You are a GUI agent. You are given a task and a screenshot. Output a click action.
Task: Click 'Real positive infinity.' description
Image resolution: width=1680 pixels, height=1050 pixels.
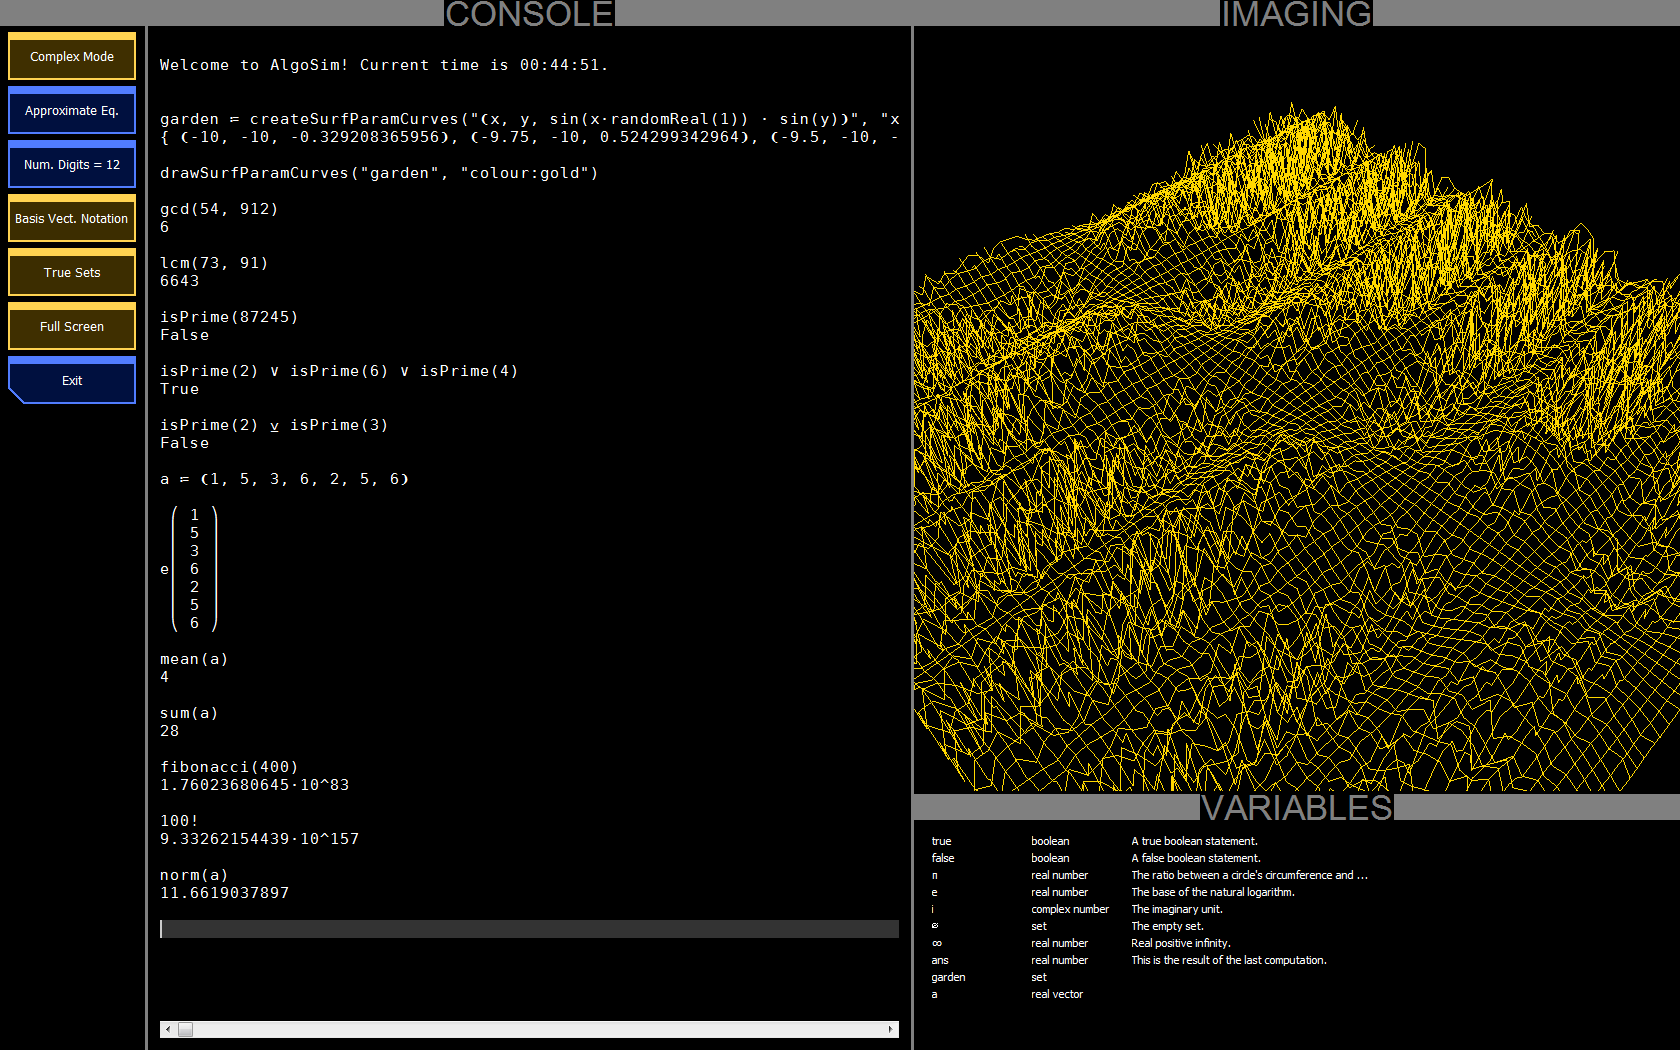pyautogui.click(x=1180, y=943)
